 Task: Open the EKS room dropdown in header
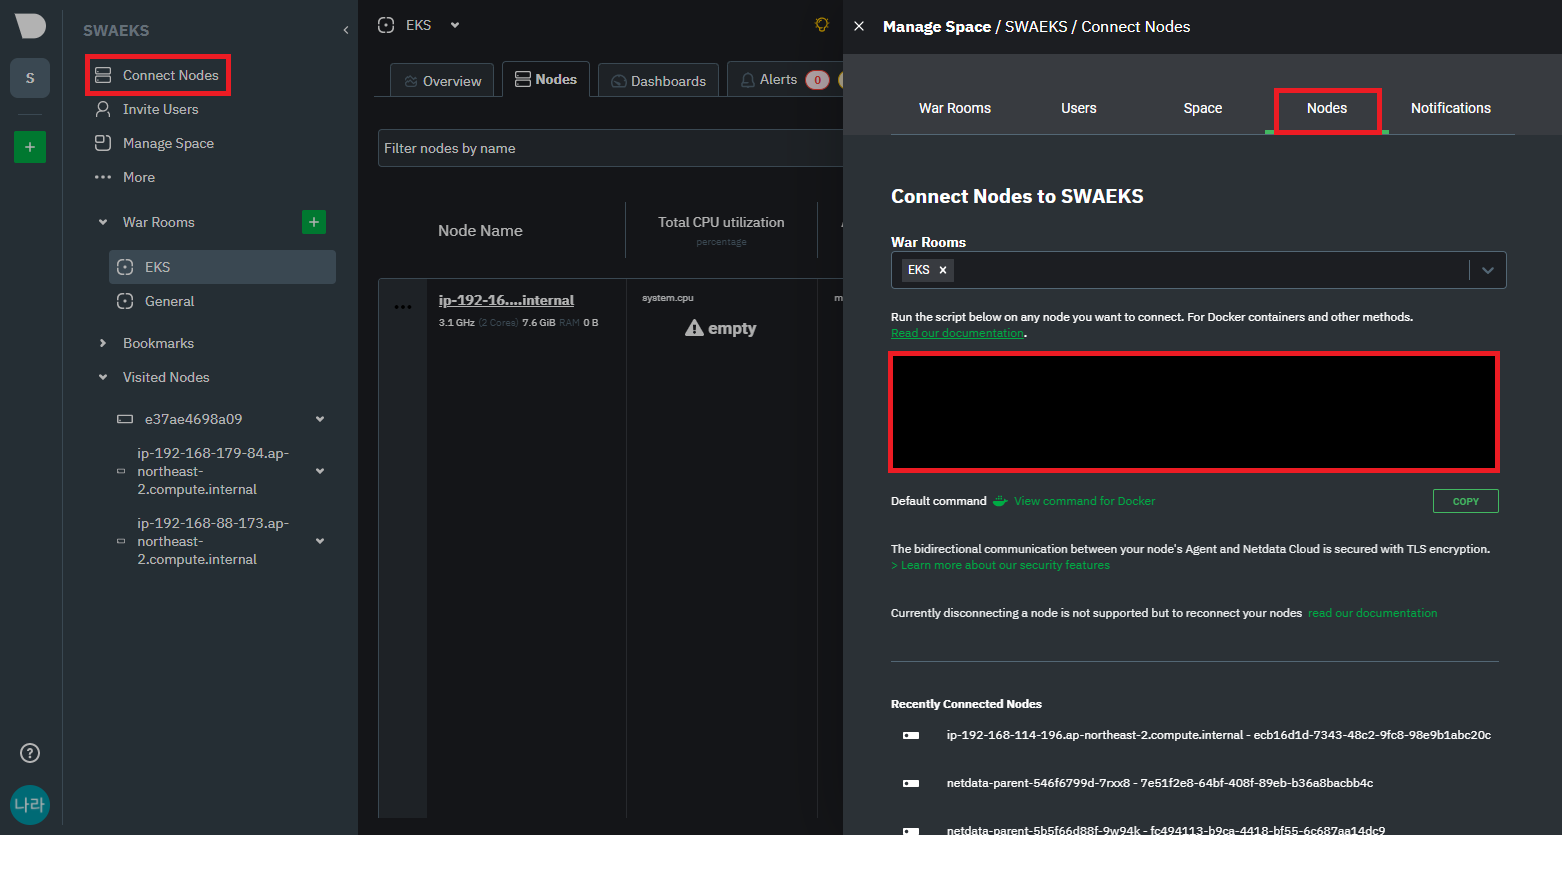[455, 25]
